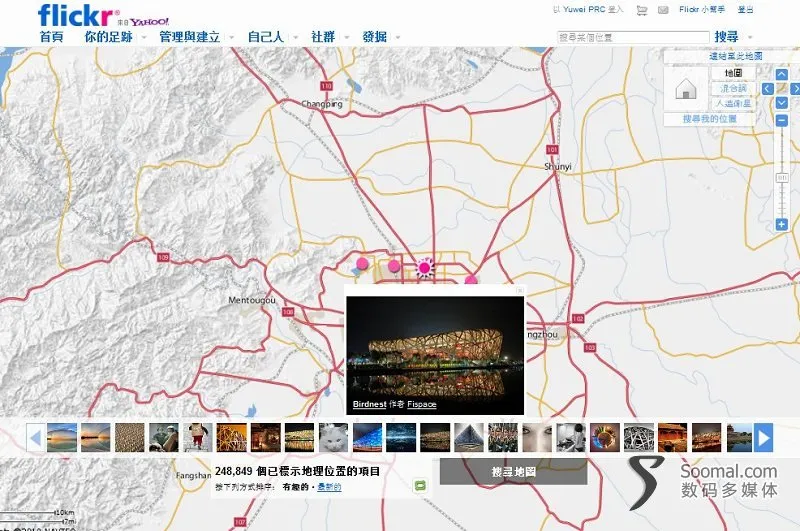The width and height of the screenshot is (800, 531).
Task: Expand dropdown arrow next to 自己人
Action: pos(295,37)
